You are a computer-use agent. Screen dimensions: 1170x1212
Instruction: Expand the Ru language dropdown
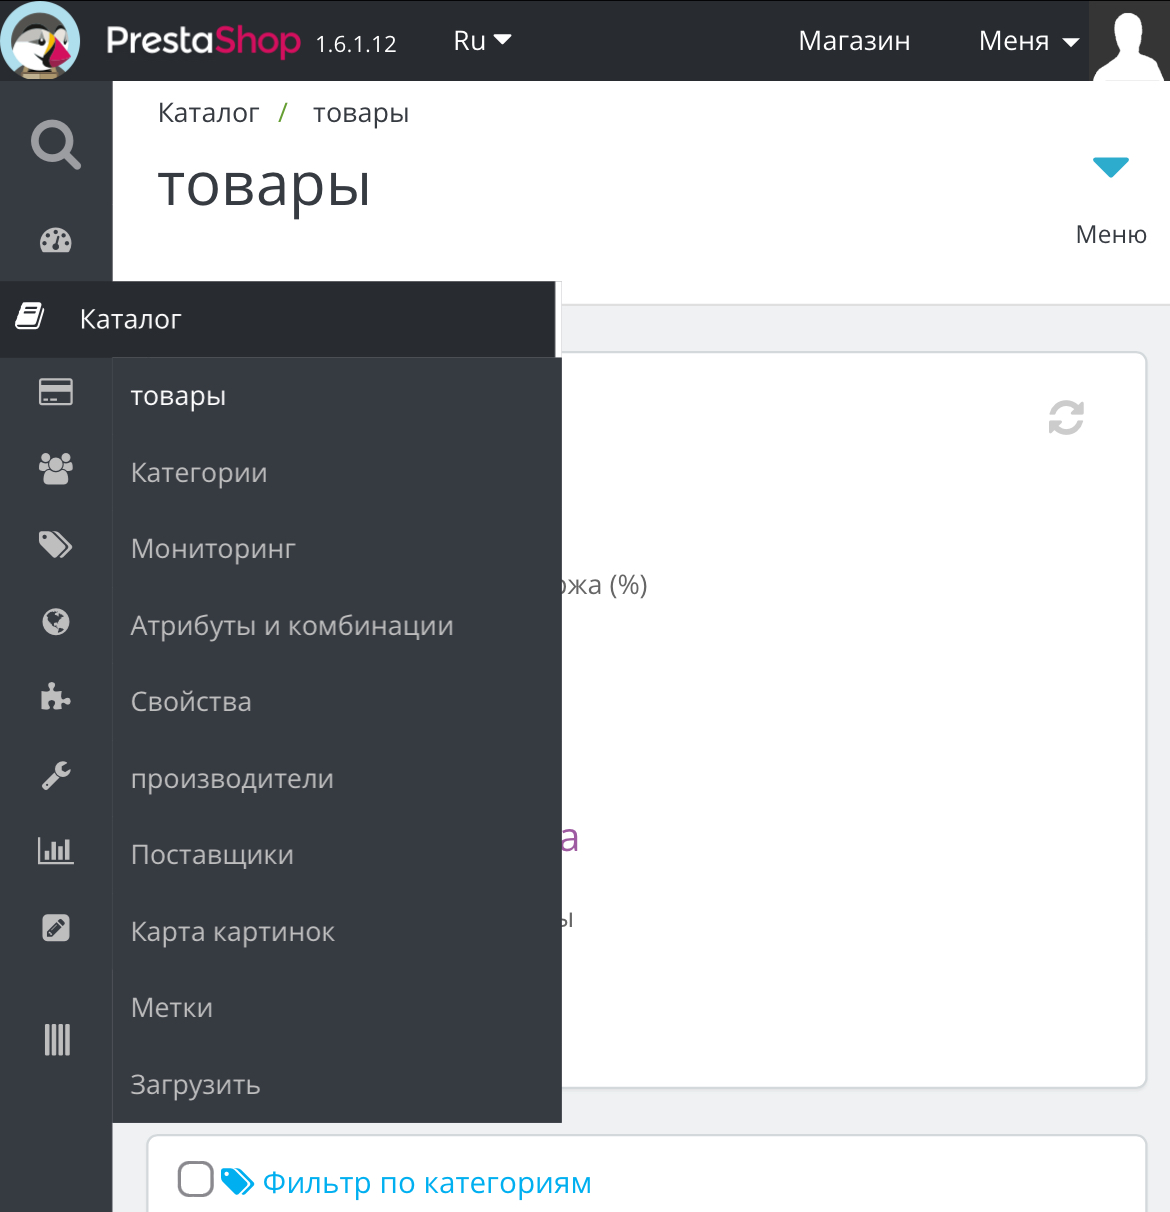[482, 41]
